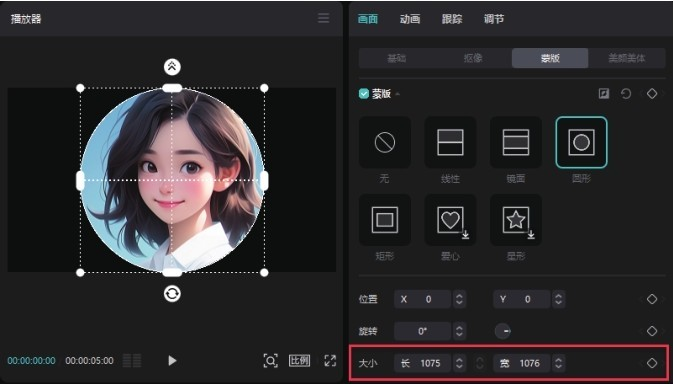This screenshot has width=673, height=384.
Task: Enter fullscreen preview in the player
Action: 330,360
